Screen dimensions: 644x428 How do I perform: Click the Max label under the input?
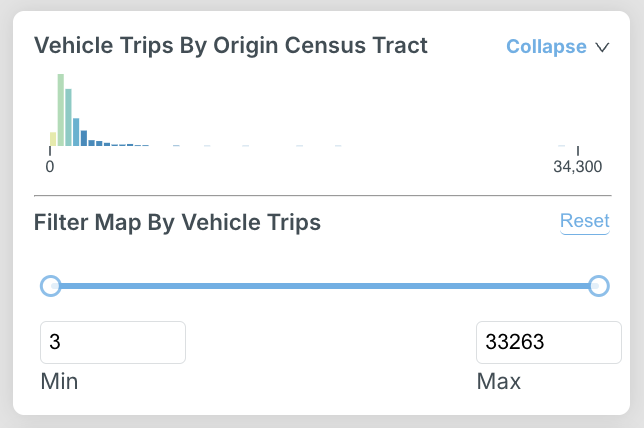498,381
